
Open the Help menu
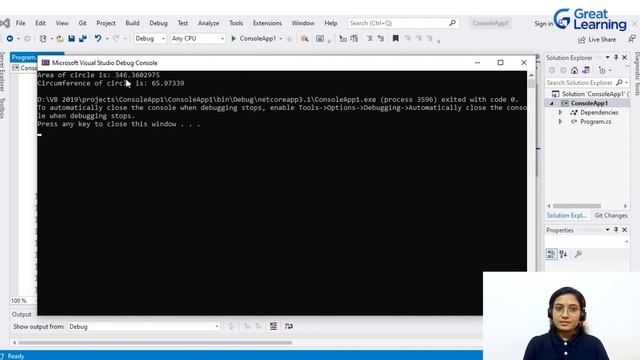331,23
